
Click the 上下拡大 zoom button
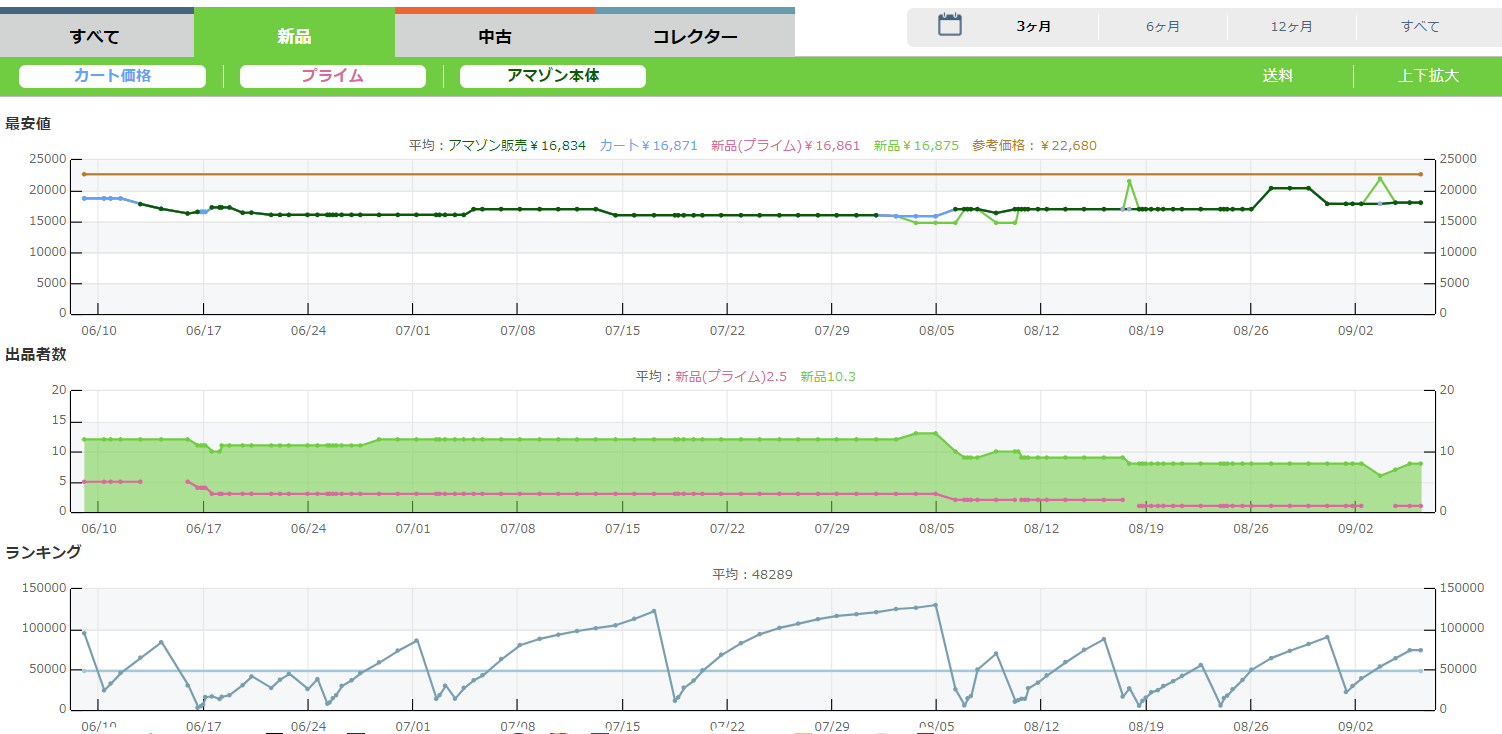coord(1428,76)
